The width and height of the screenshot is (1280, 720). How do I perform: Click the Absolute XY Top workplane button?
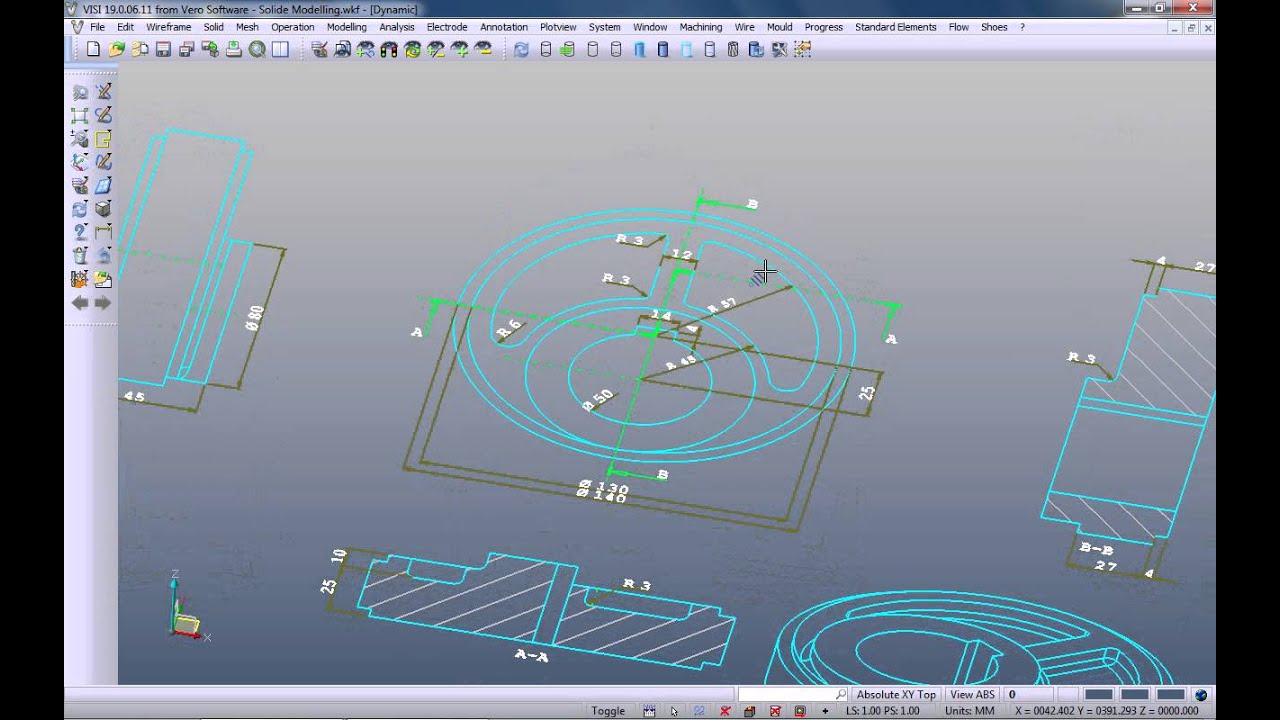pos(896,694)
